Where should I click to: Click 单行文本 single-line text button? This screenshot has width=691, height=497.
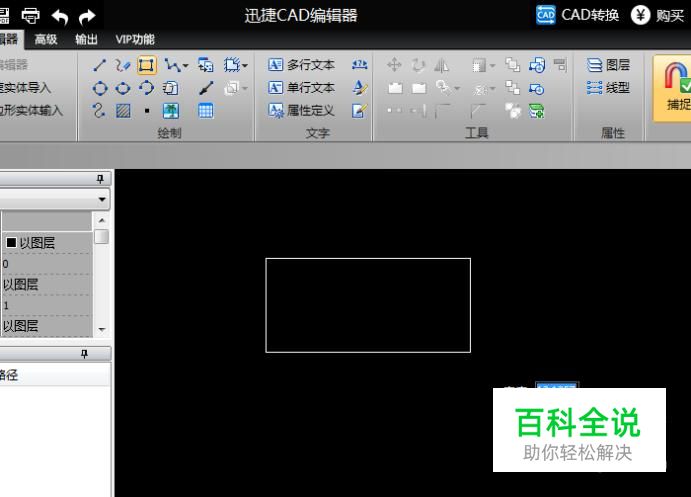tap(301, 88)
